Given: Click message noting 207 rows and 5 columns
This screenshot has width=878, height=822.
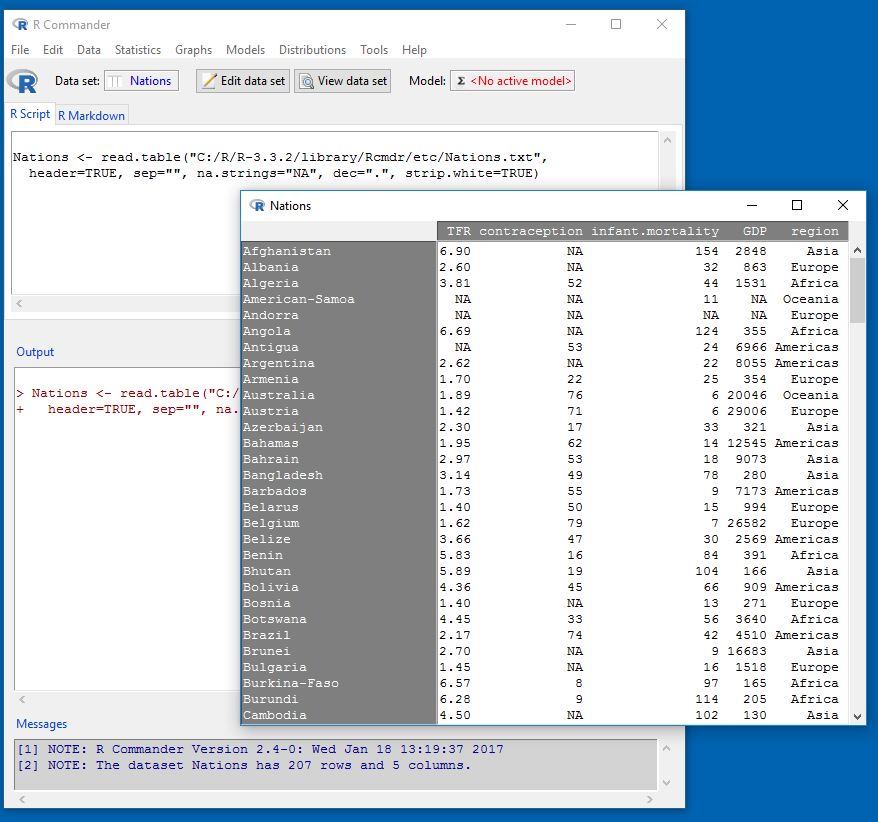Looking at the screenshot, I should point(244,765).
